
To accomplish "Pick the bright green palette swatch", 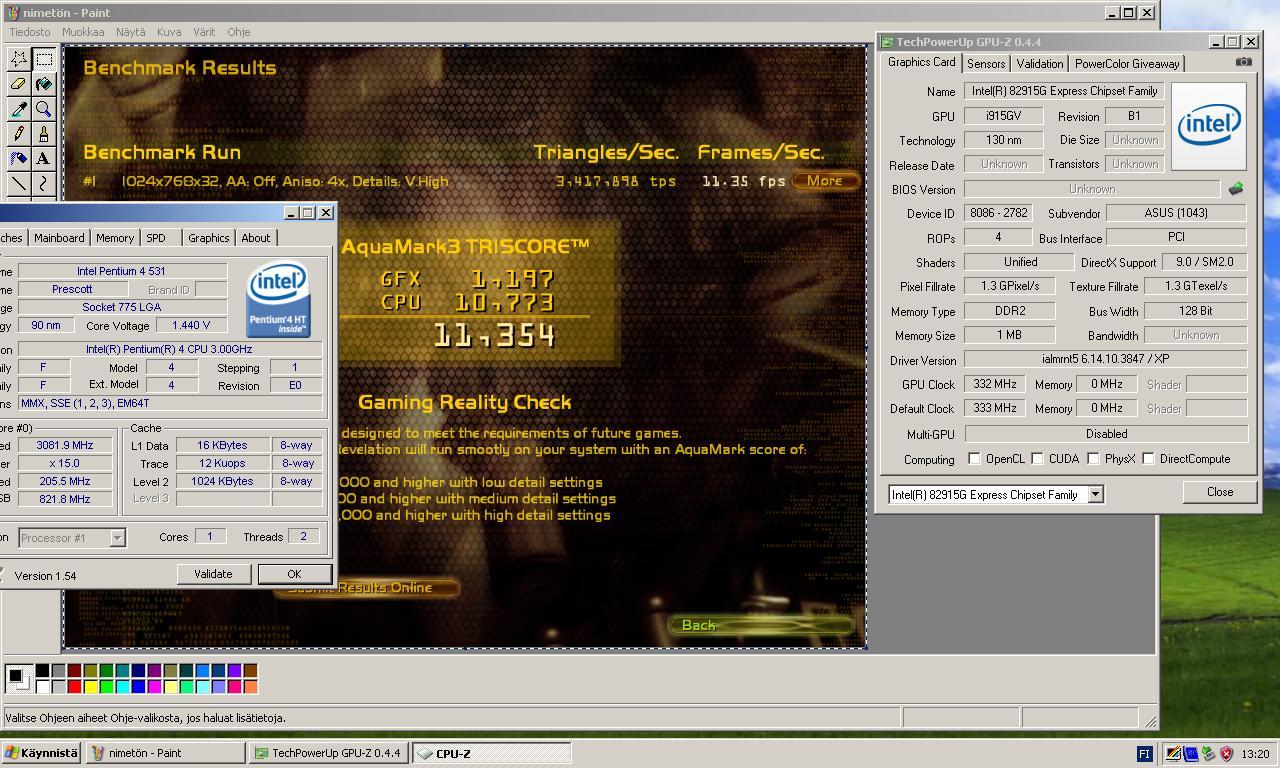I will 106,686.
